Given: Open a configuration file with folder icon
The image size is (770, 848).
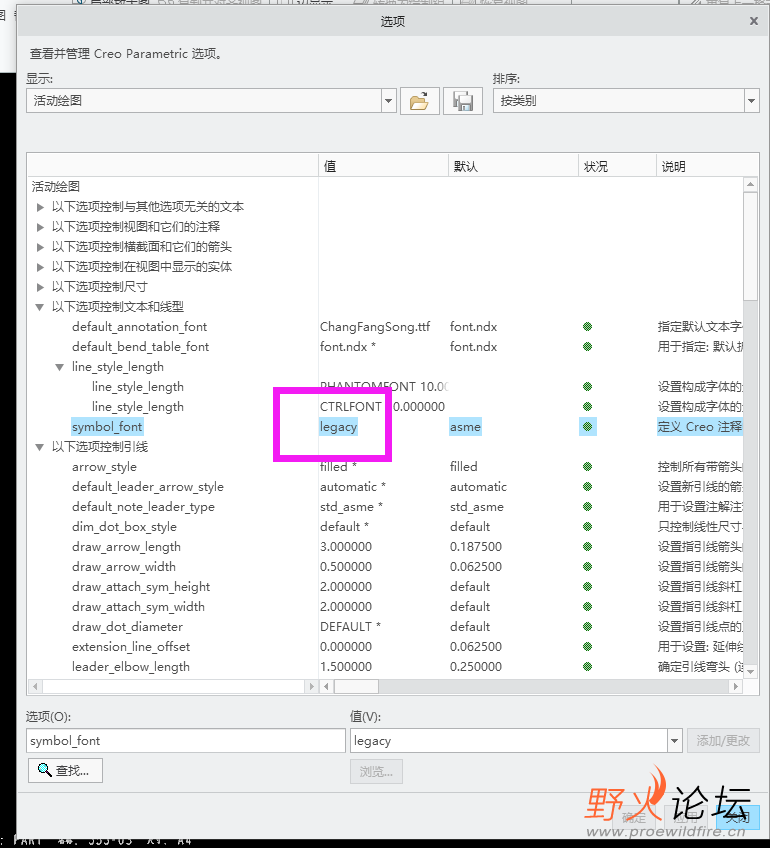Looking at the screenshot, I should (x=419, y=101).
